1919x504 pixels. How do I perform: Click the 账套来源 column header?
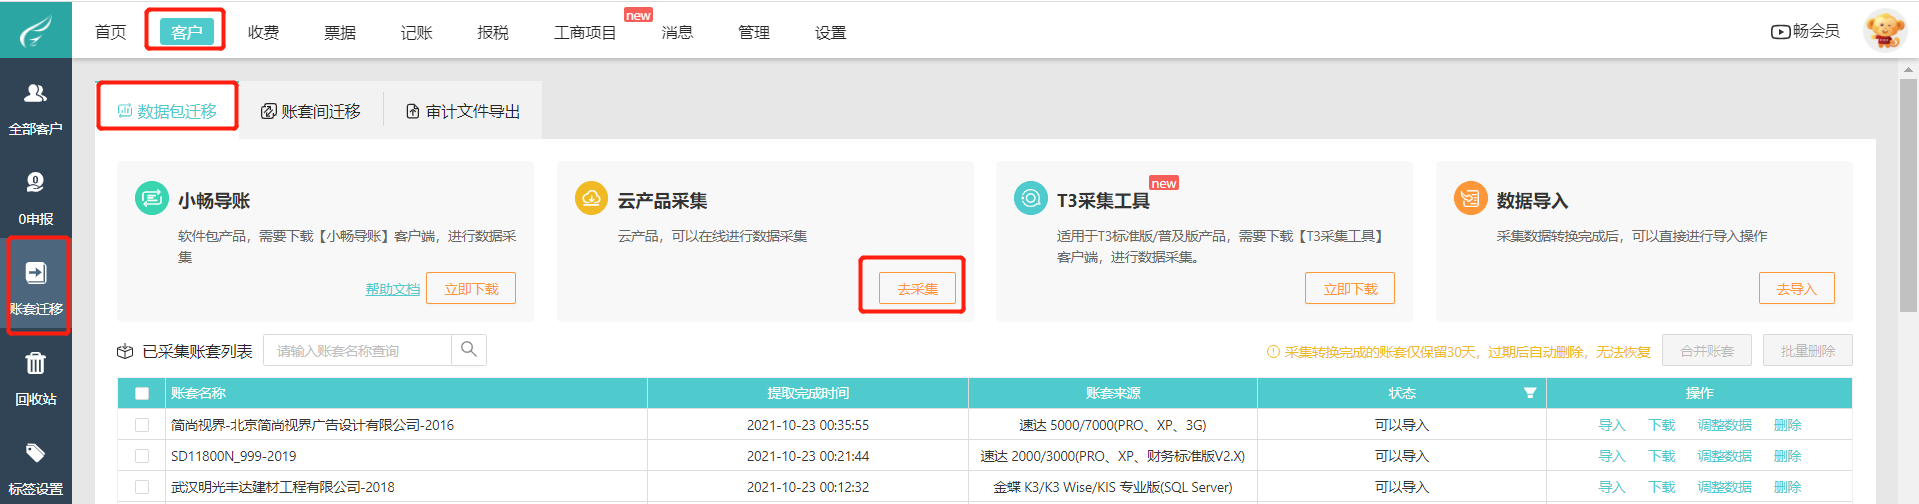click(1113, 393)
